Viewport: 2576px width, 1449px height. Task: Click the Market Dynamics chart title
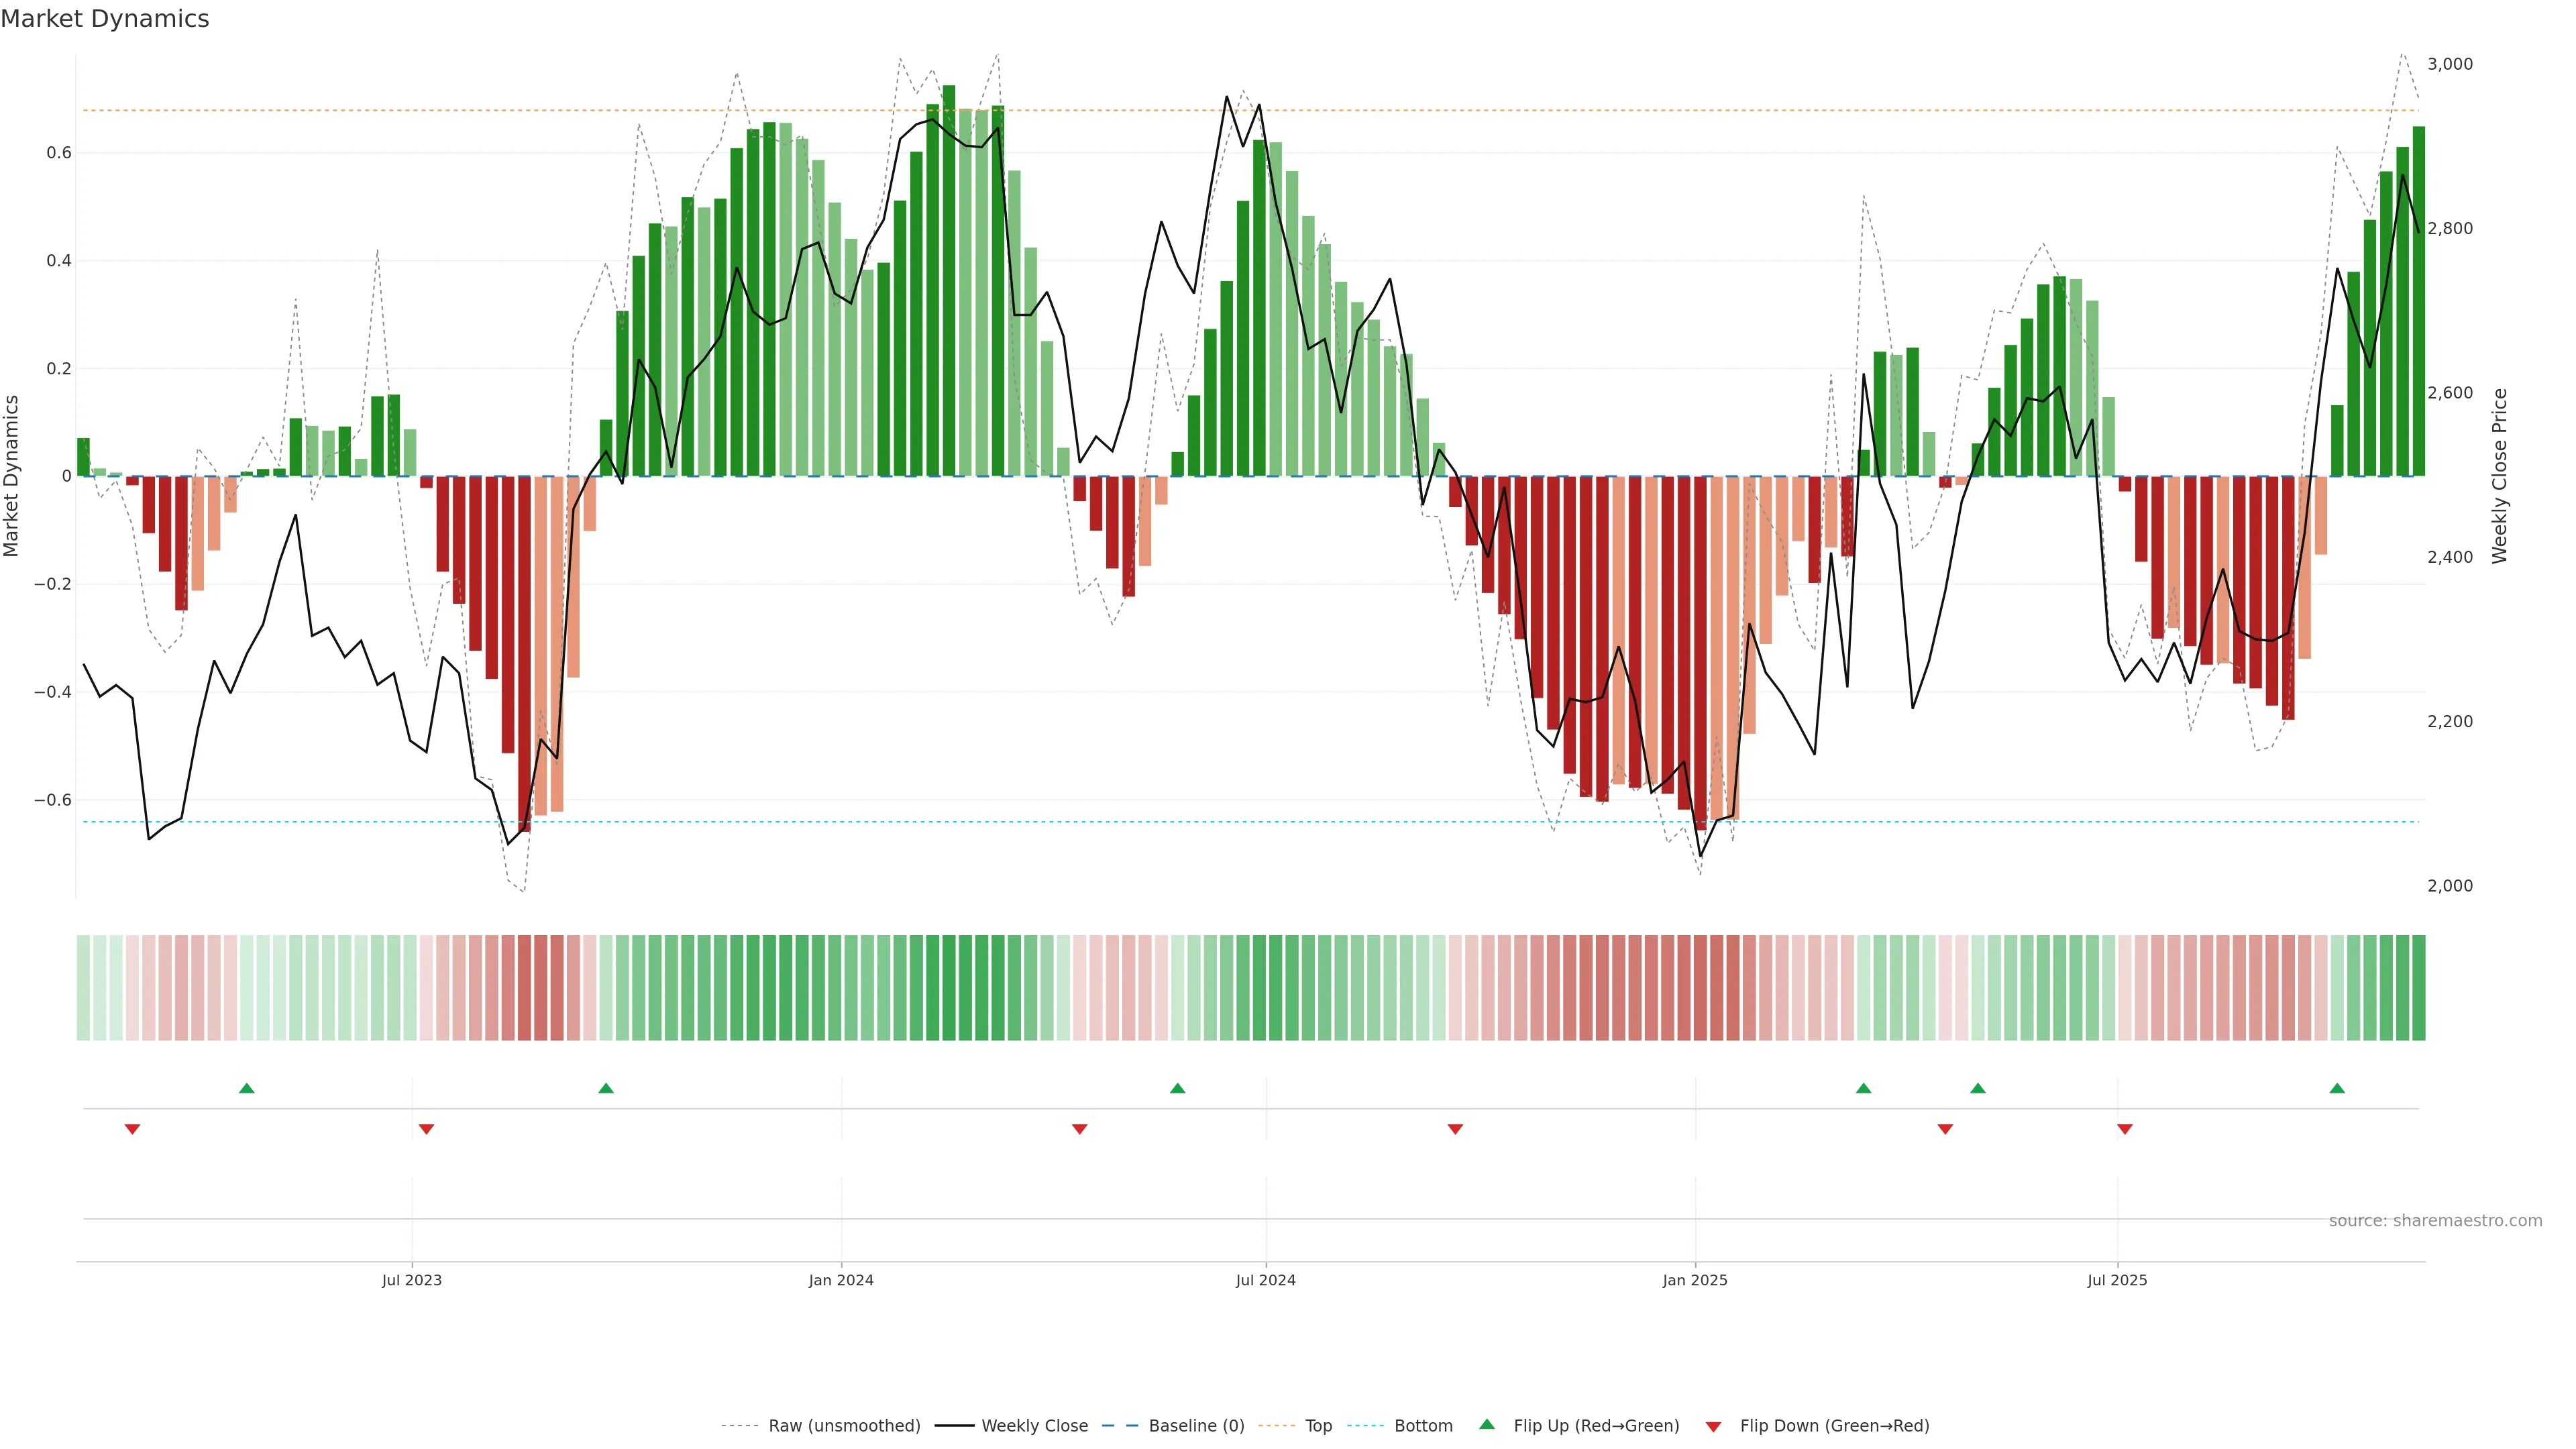pyautogui.click(x=105, y=19)
